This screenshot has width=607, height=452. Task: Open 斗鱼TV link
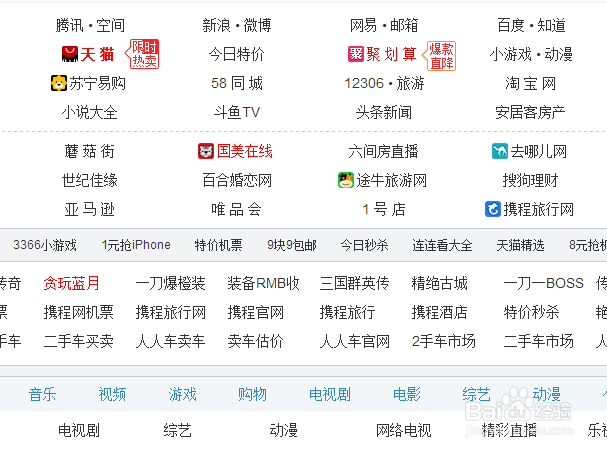point(237,113)
